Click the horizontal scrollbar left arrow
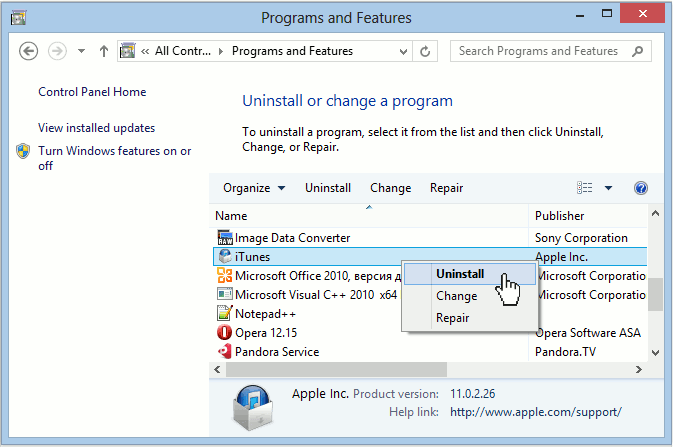 coord(217,369)
